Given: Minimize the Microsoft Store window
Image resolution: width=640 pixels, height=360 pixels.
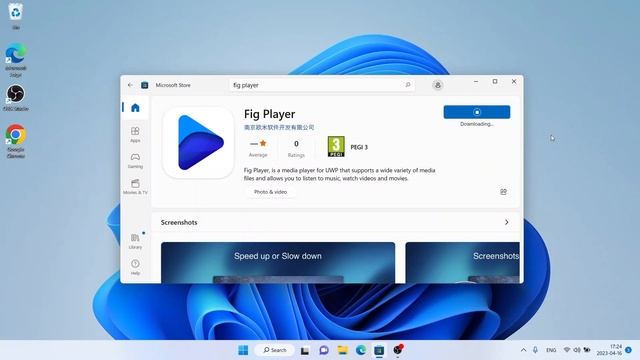Looking at the screenshot, I should click(476, 82).
